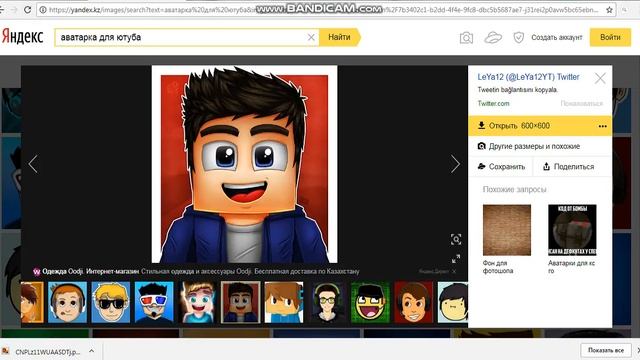The width and height of the screenshot is (640, 360).
Task: Close the Oodji ad with the X
Action: coord(454,271)
